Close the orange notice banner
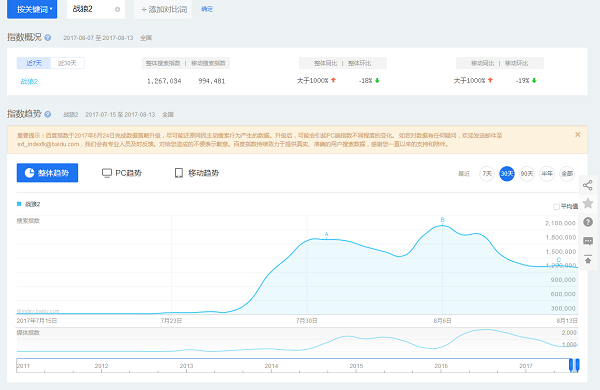Image resolution: width=600 pixels, height=390 pixels. tap(577, 135)
